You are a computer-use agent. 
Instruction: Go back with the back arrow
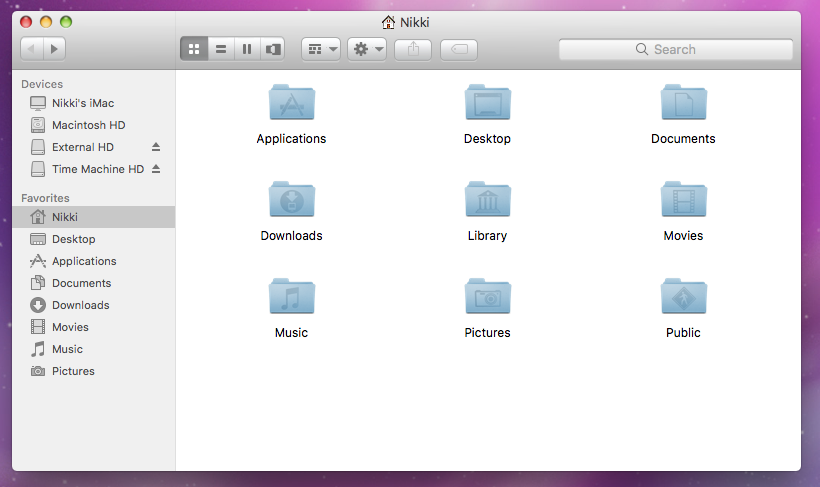[x=31, y=49]
